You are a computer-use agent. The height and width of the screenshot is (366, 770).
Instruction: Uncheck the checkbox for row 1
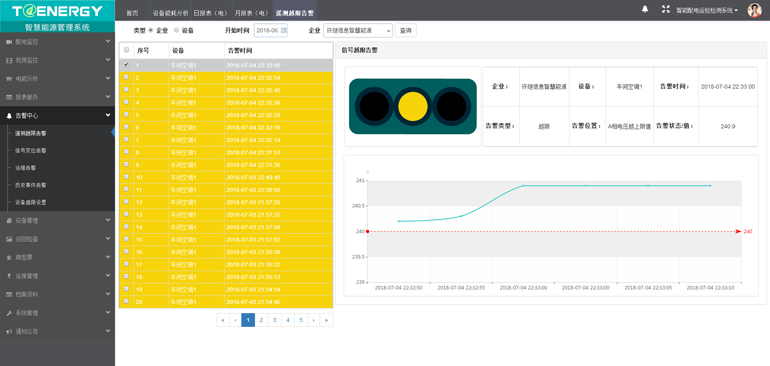tap(126, 64)
